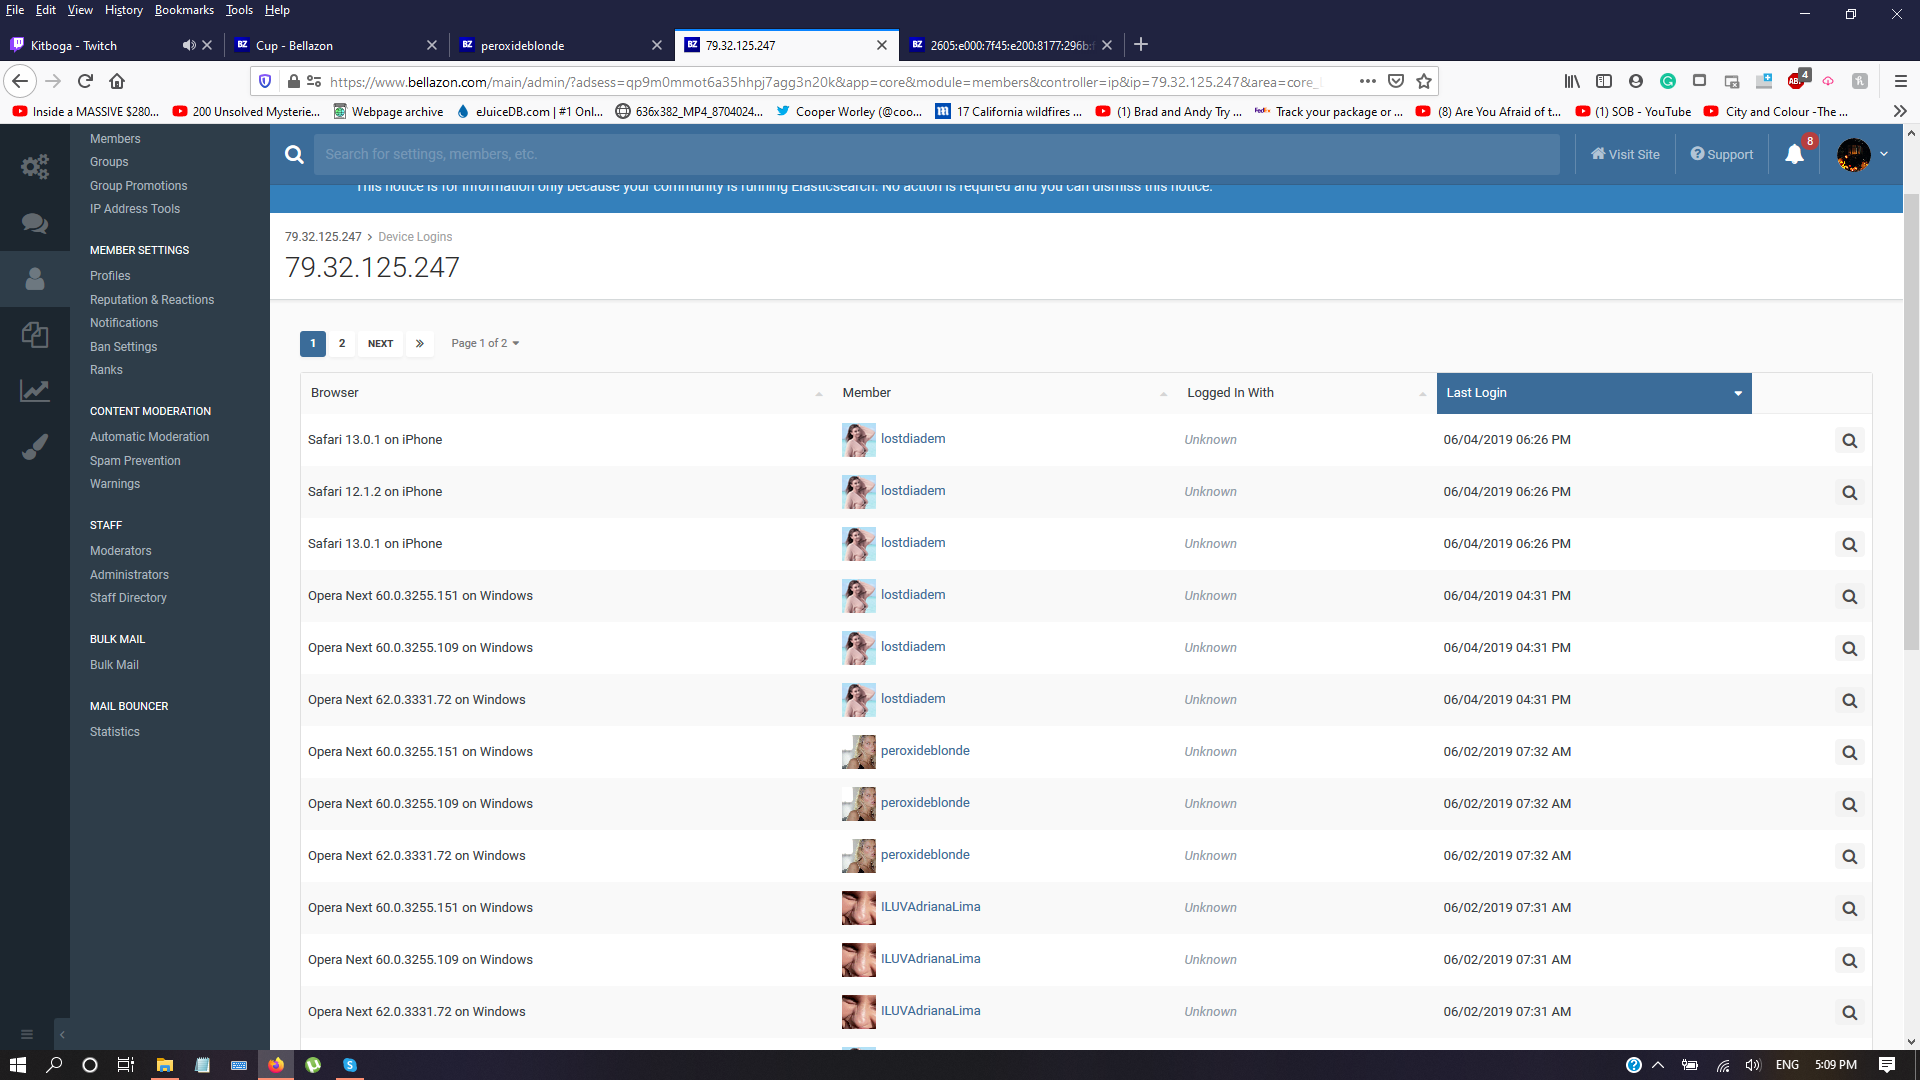Bookmark this page with star icon
1920x1080 pixels.
pos(1424,81)
